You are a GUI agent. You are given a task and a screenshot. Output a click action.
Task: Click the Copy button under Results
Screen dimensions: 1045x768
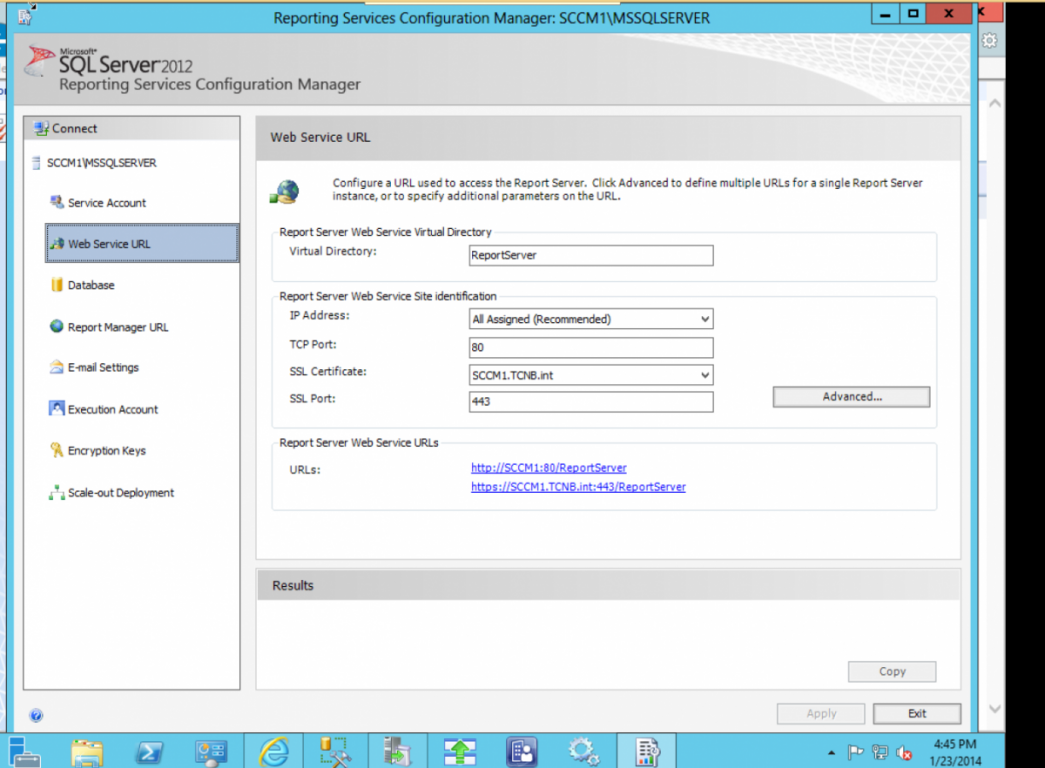pos(892,671)
